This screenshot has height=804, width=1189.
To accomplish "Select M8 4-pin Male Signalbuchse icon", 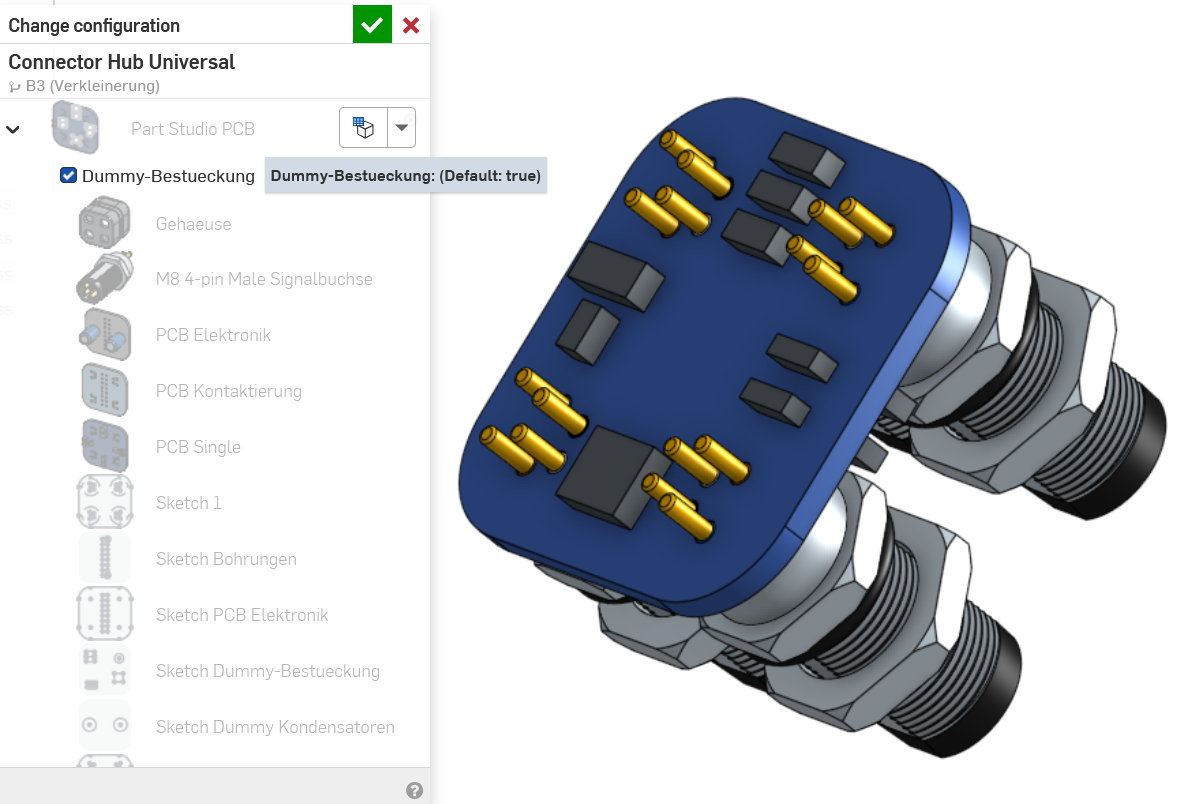I will point(105,278).
